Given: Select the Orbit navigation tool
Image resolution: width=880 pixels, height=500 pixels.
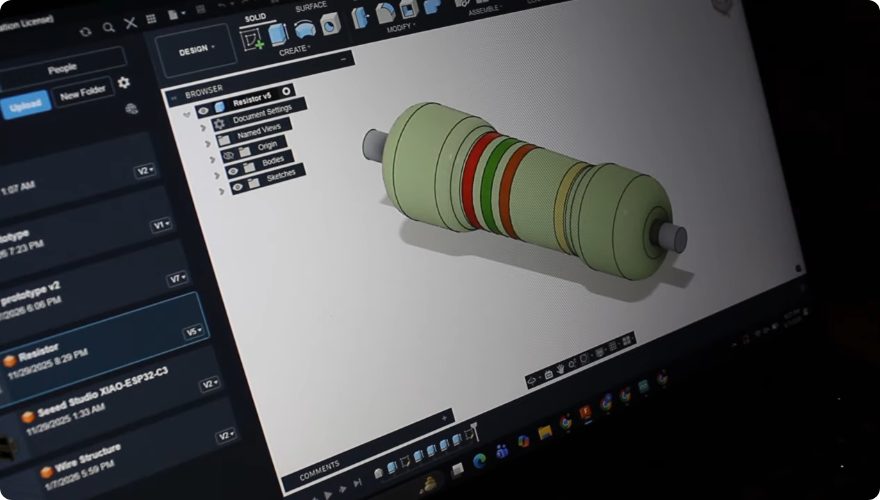Looking at the screenshot, I should tap(532, 382).
